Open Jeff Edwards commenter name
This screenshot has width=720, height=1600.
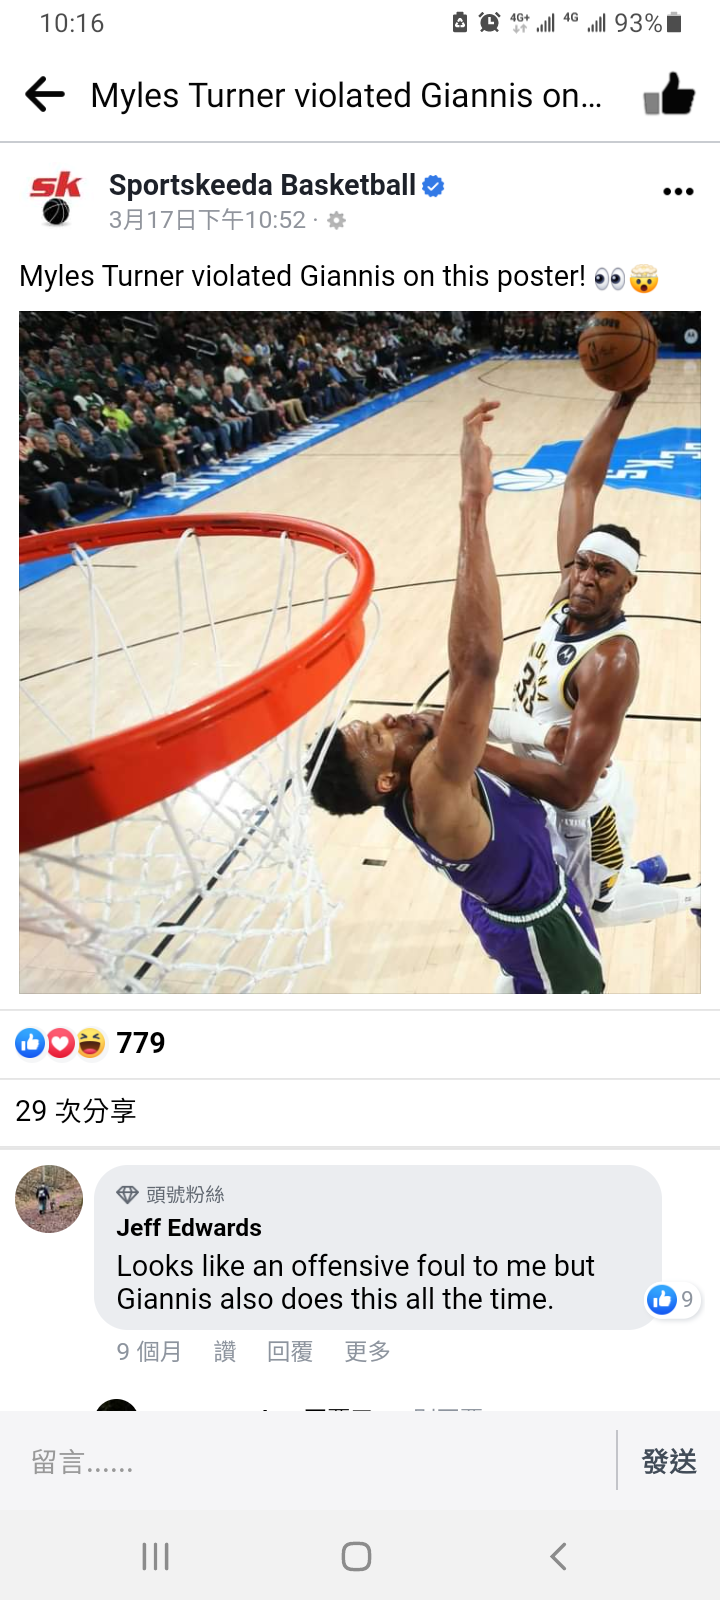(x=189, y=1228)
